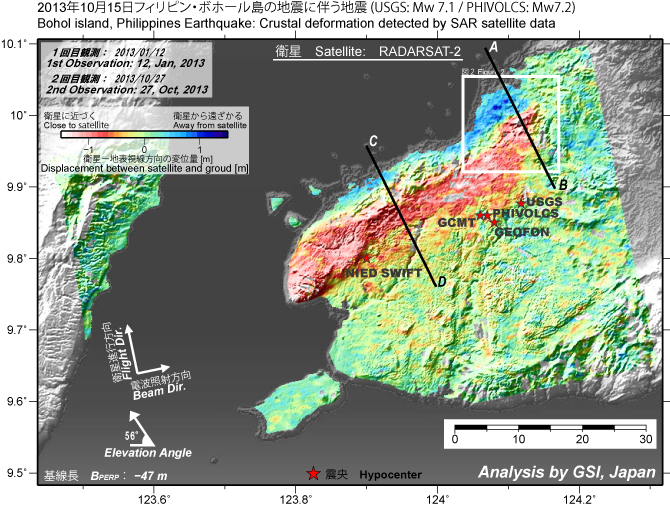Click the red star below PHIVOLCS near GEOFON

click(494, 223)
